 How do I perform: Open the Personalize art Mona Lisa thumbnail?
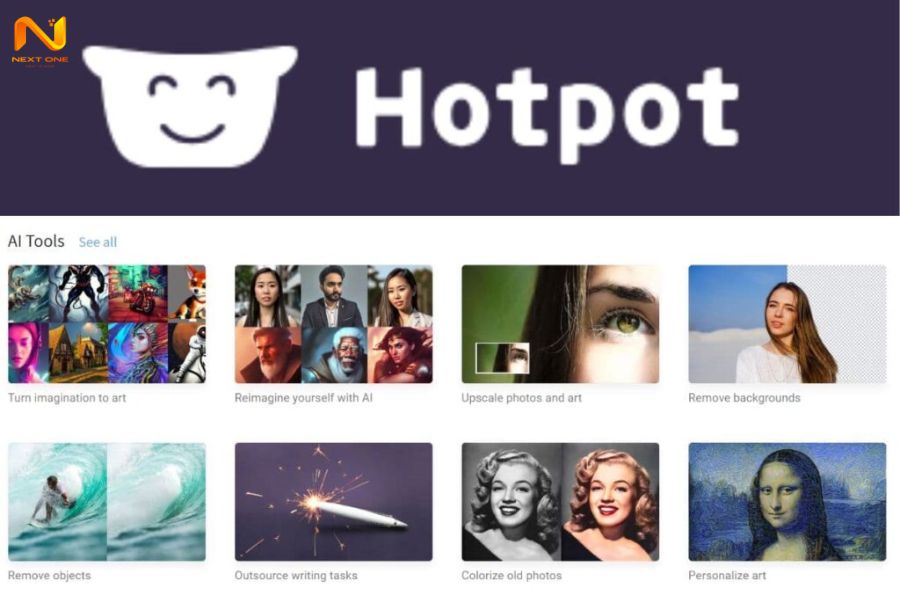click(x=787, y=502)
